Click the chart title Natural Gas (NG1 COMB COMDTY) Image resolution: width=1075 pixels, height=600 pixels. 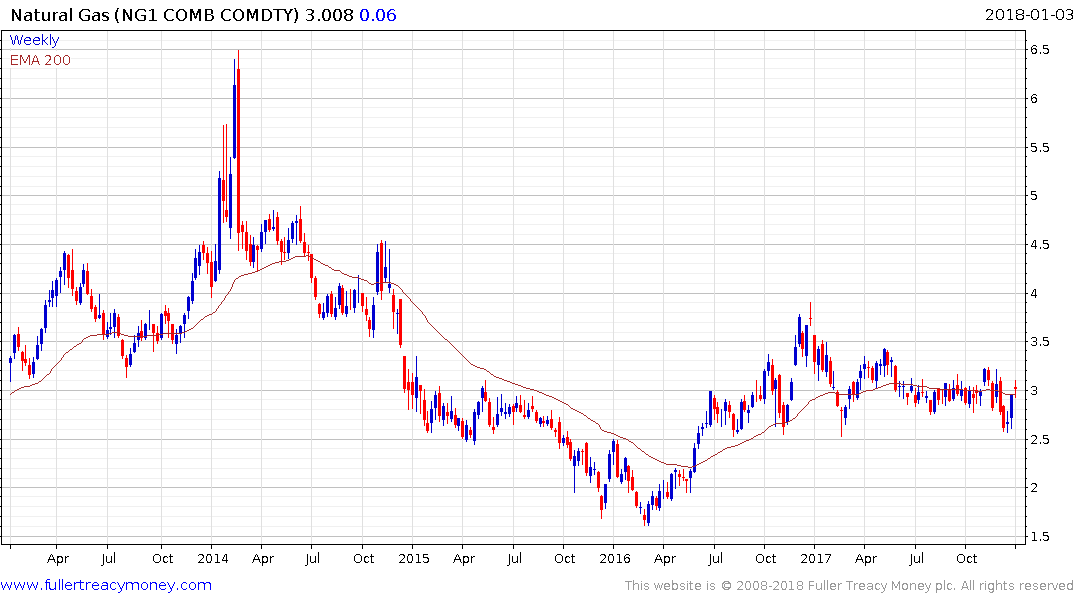(155, 15)
